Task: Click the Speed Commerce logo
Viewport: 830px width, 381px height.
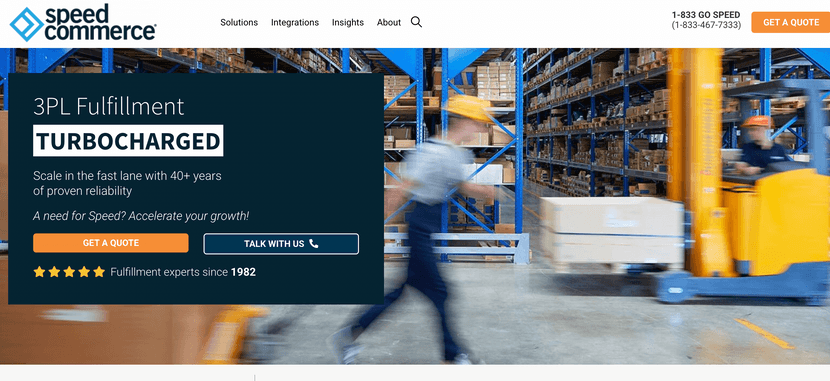Action: [83, 23]
